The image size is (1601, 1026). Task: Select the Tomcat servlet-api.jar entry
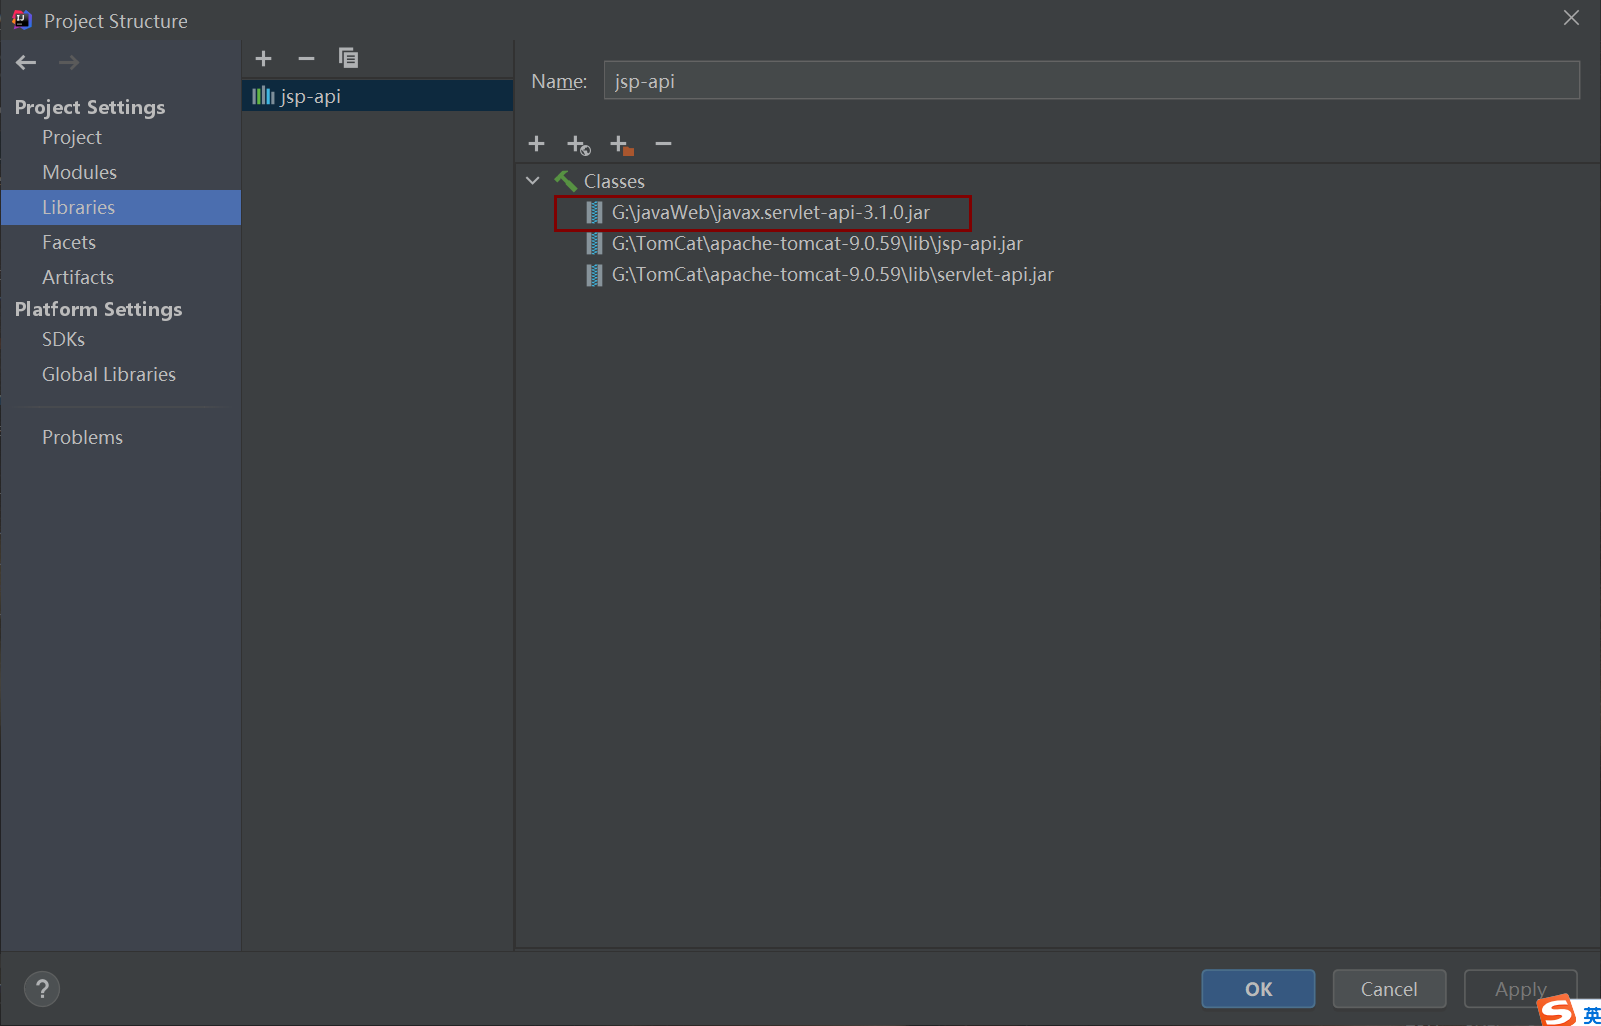(x=832, y=274)
